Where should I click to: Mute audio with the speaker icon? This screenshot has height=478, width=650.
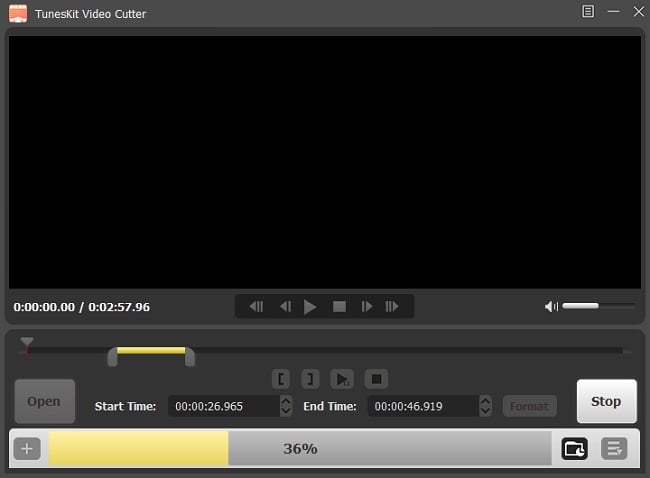551,306
